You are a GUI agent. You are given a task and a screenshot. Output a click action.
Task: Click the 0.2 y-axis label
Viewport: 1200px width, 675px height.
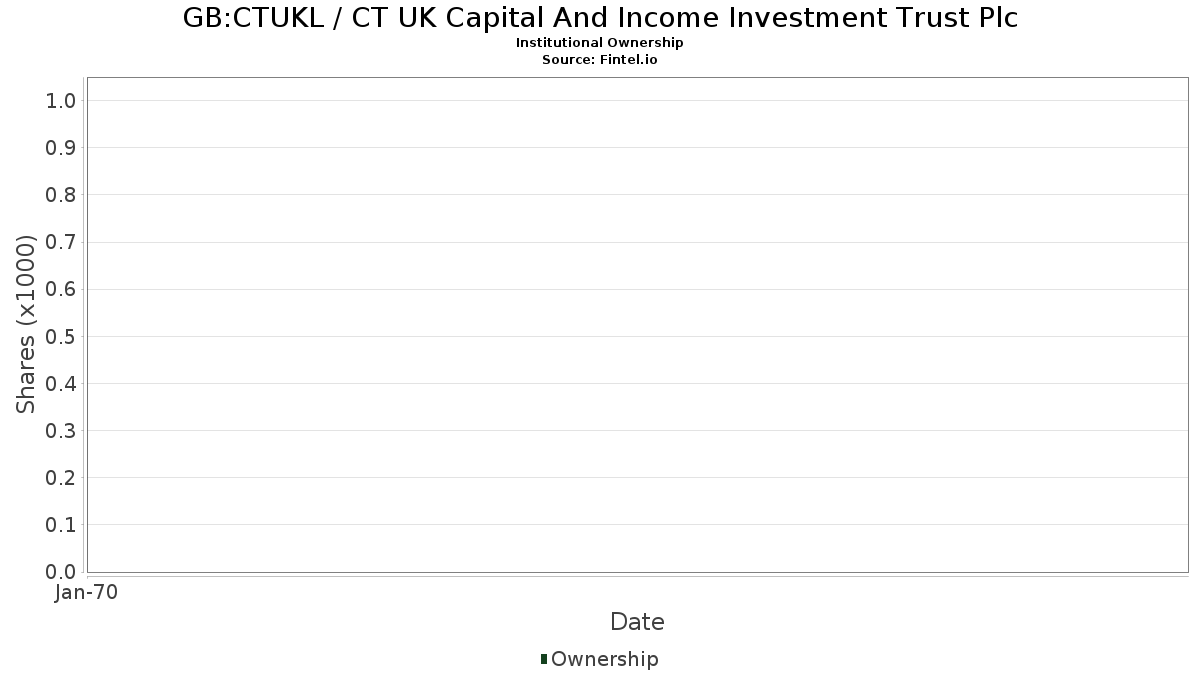61,477
